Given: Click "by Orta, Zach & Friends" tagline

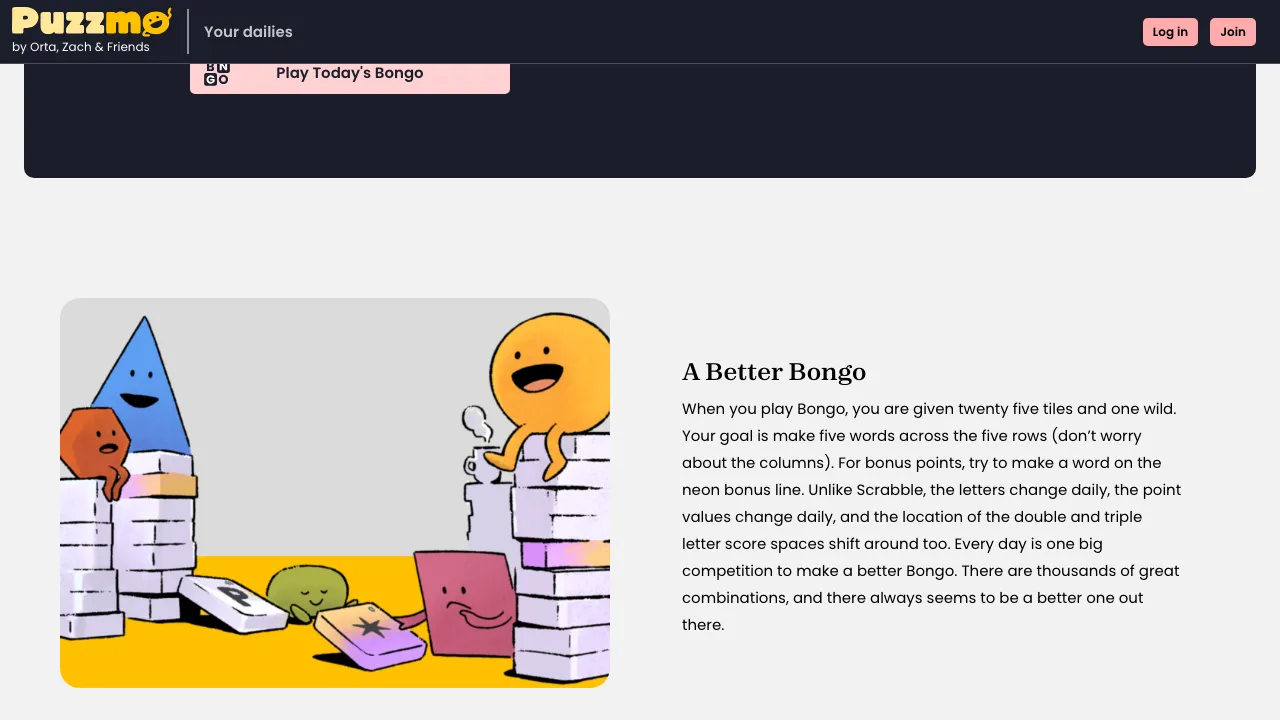Looking at the screenshot, I should tap(81, 47).
